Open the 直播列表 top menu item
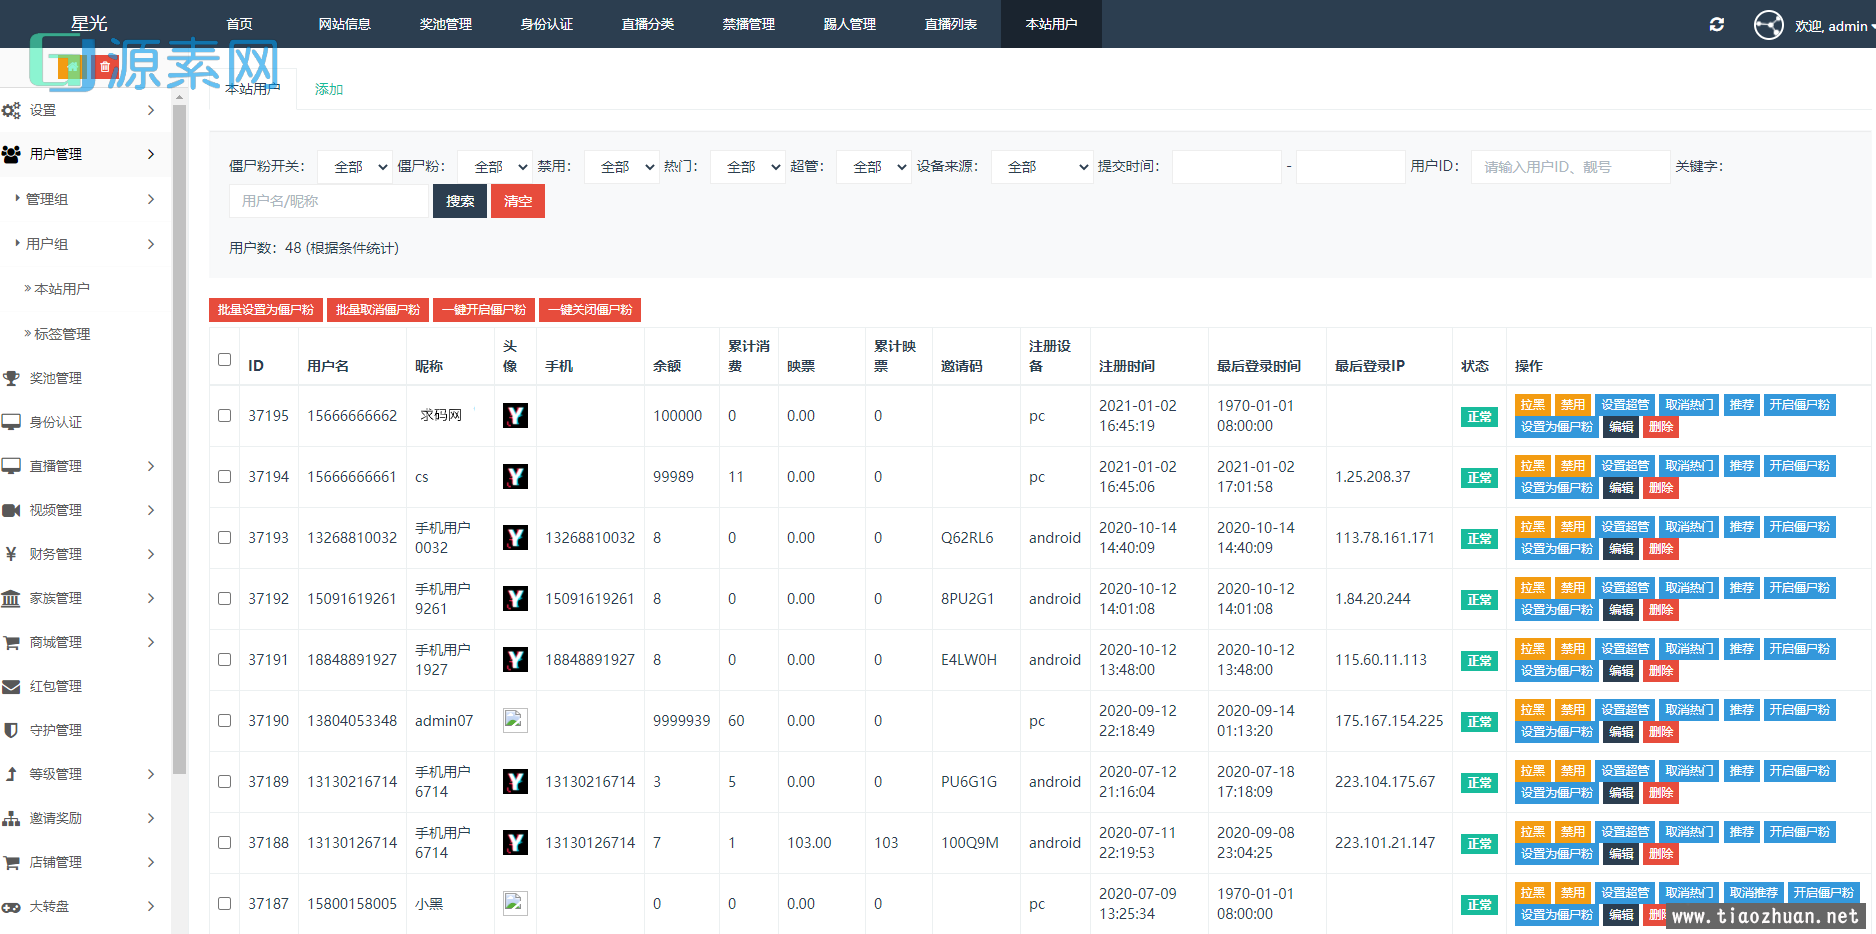Image resolution: width=1876 pixels, height=934 pixels. point(950,24)
